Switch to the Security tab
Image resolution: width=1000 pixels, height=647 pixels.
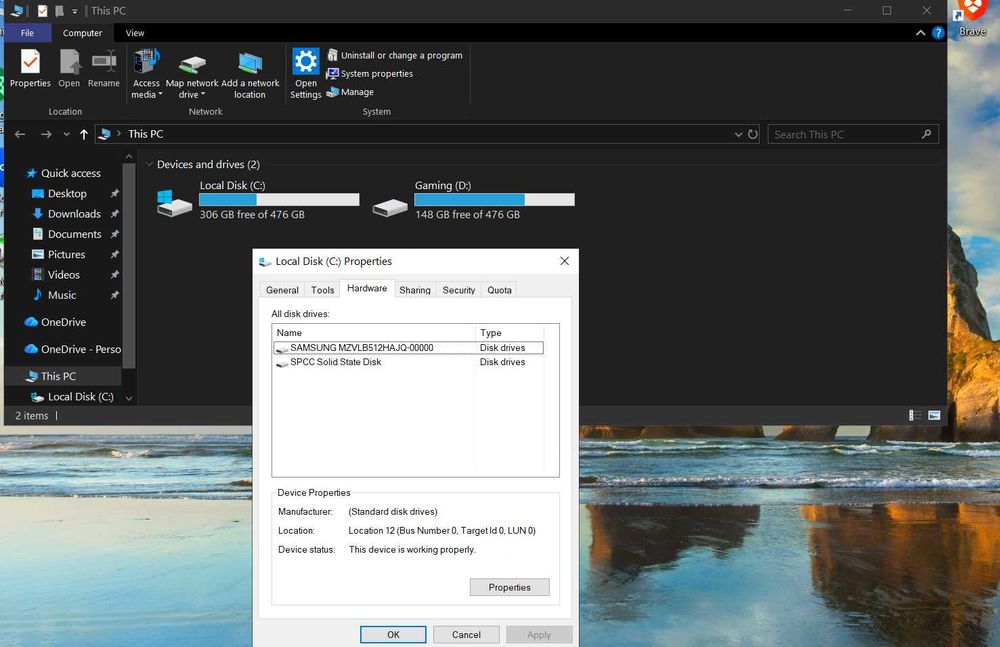click(458, 290)
